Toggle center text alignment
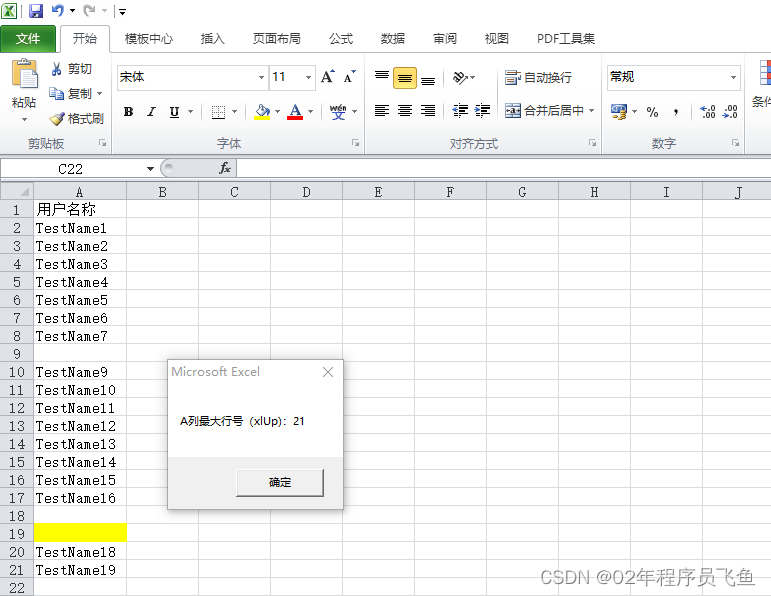Image resolution: width=771 pixels, height=596 pixels. pos(405,111)
